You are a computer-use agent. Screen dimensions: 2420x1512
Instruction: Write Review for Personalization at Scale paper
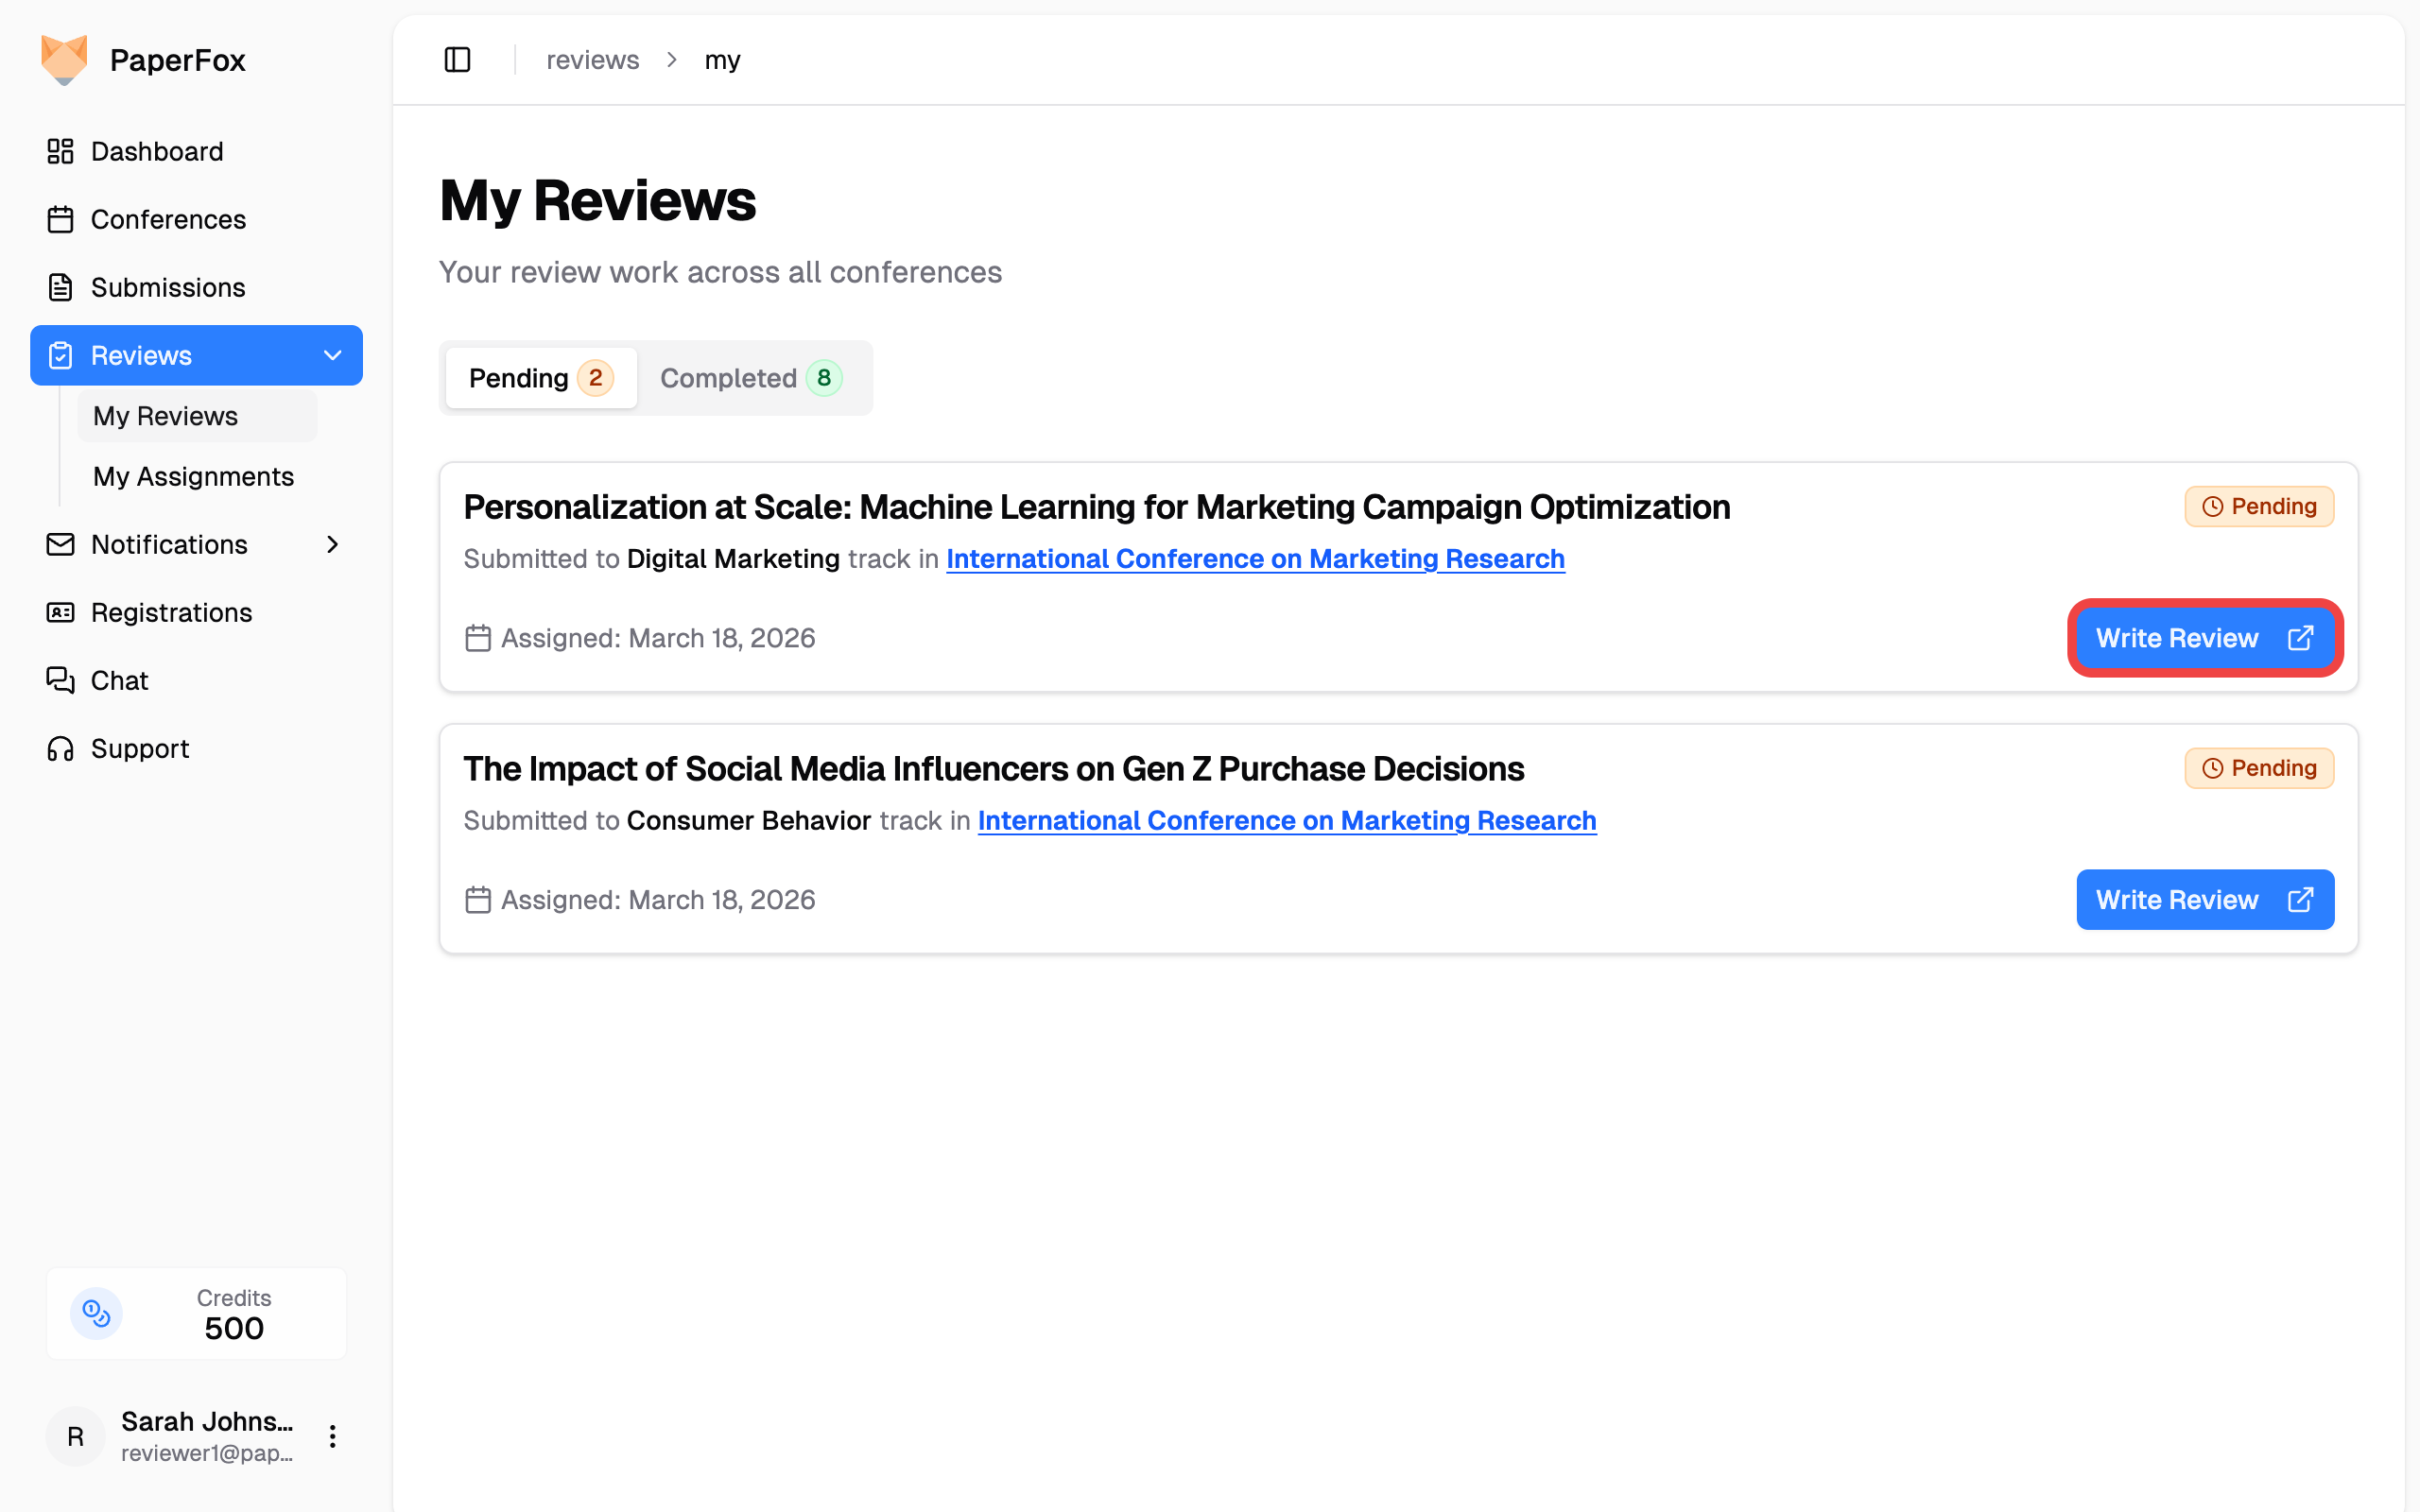point(2204,638)
